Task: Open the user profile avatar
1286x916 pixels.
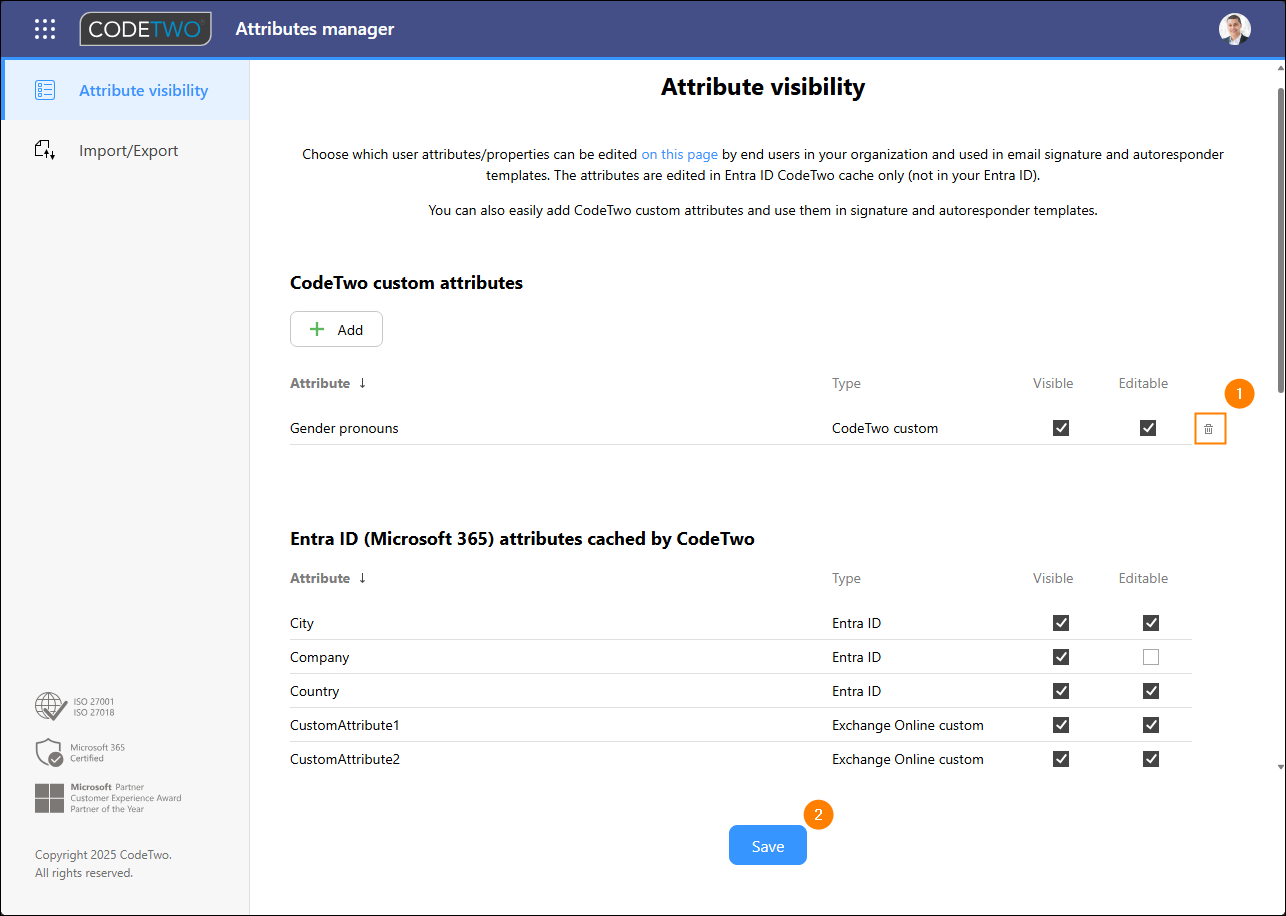Action: pyautogui.click(x=1234, y=29)
